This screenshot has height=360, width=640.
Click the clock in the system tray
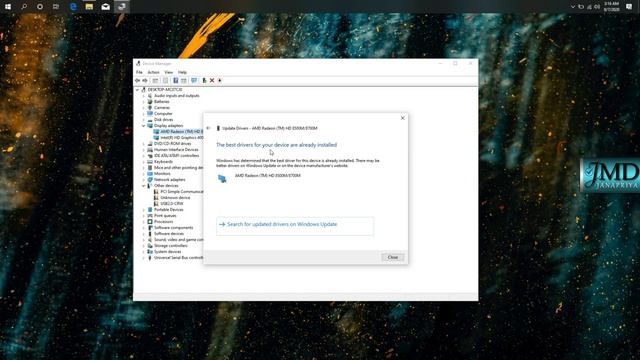tap(611, 7)
